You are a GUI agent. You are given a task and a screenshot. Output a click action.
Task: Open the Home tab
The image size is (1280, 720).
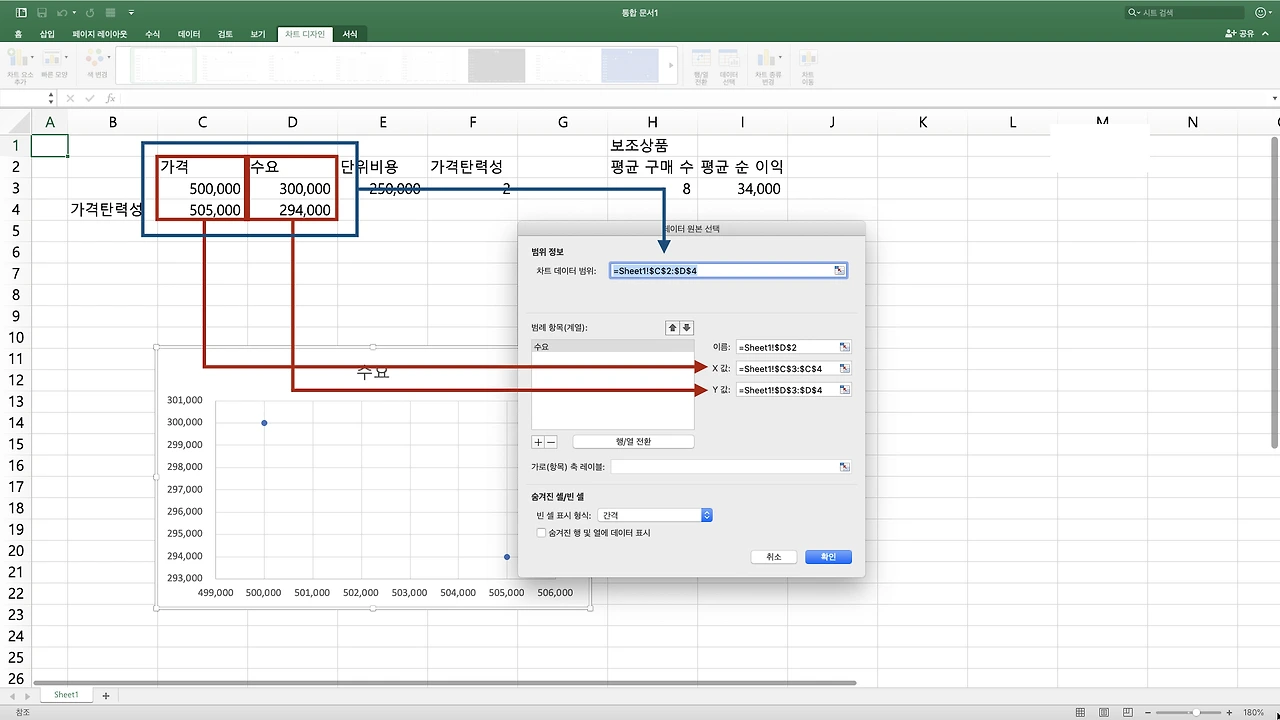(x=18, y=34)
